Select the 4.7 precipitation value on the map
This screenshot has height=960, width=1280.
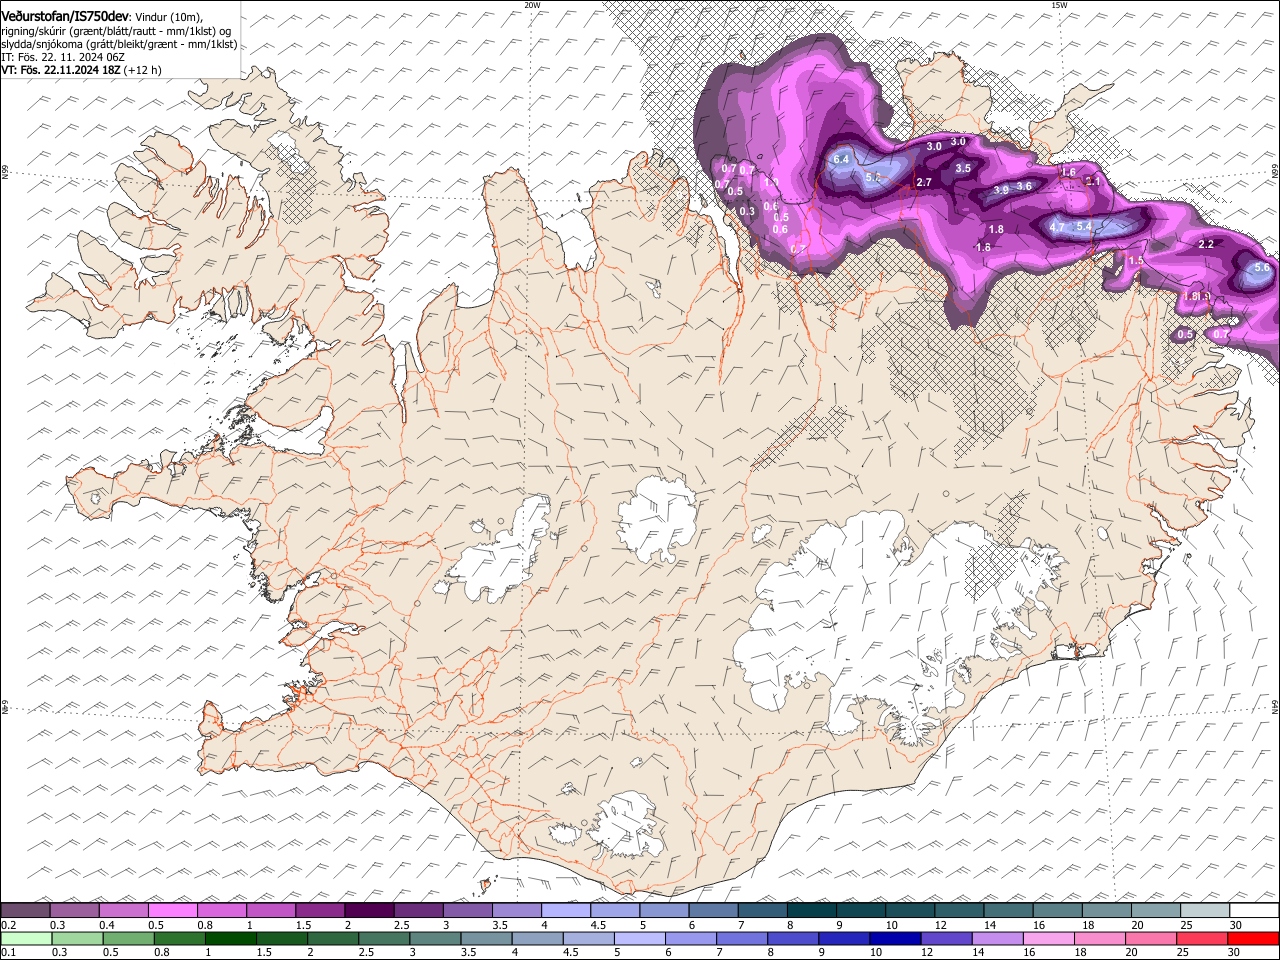coord(1058,227)
